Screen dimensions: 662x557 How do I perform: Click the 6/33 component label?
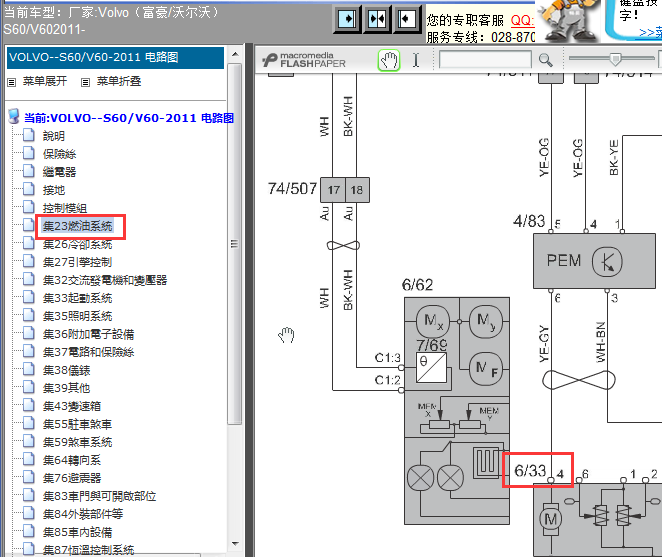530,470
